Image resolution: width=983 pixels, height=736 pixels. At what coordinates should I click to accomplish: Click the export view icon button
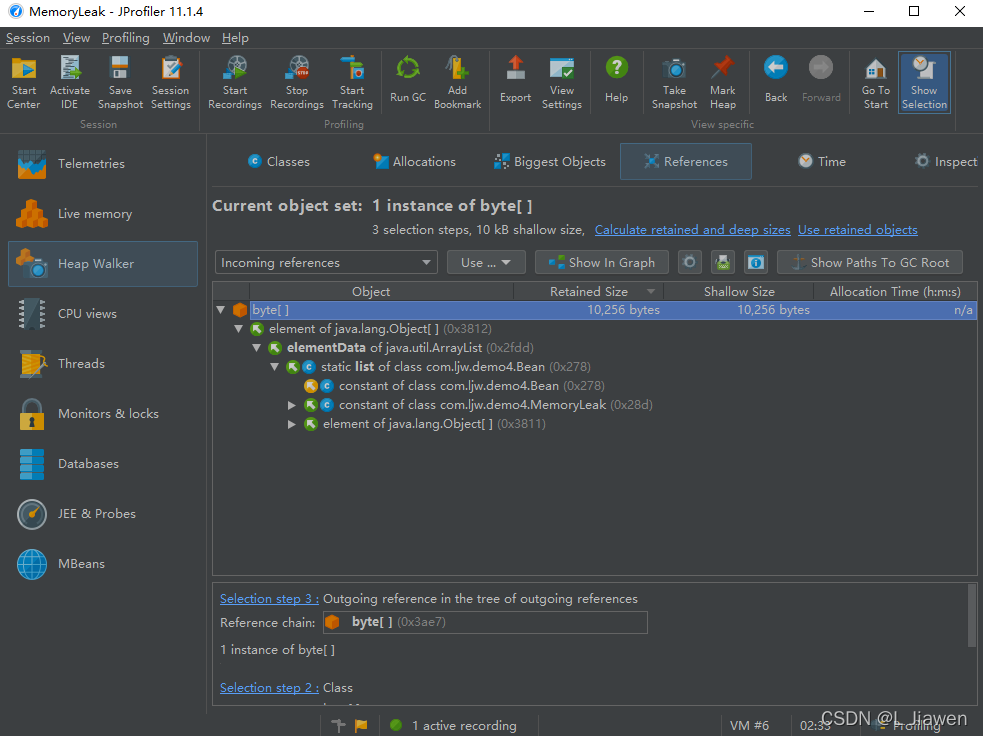click(723, 263)
